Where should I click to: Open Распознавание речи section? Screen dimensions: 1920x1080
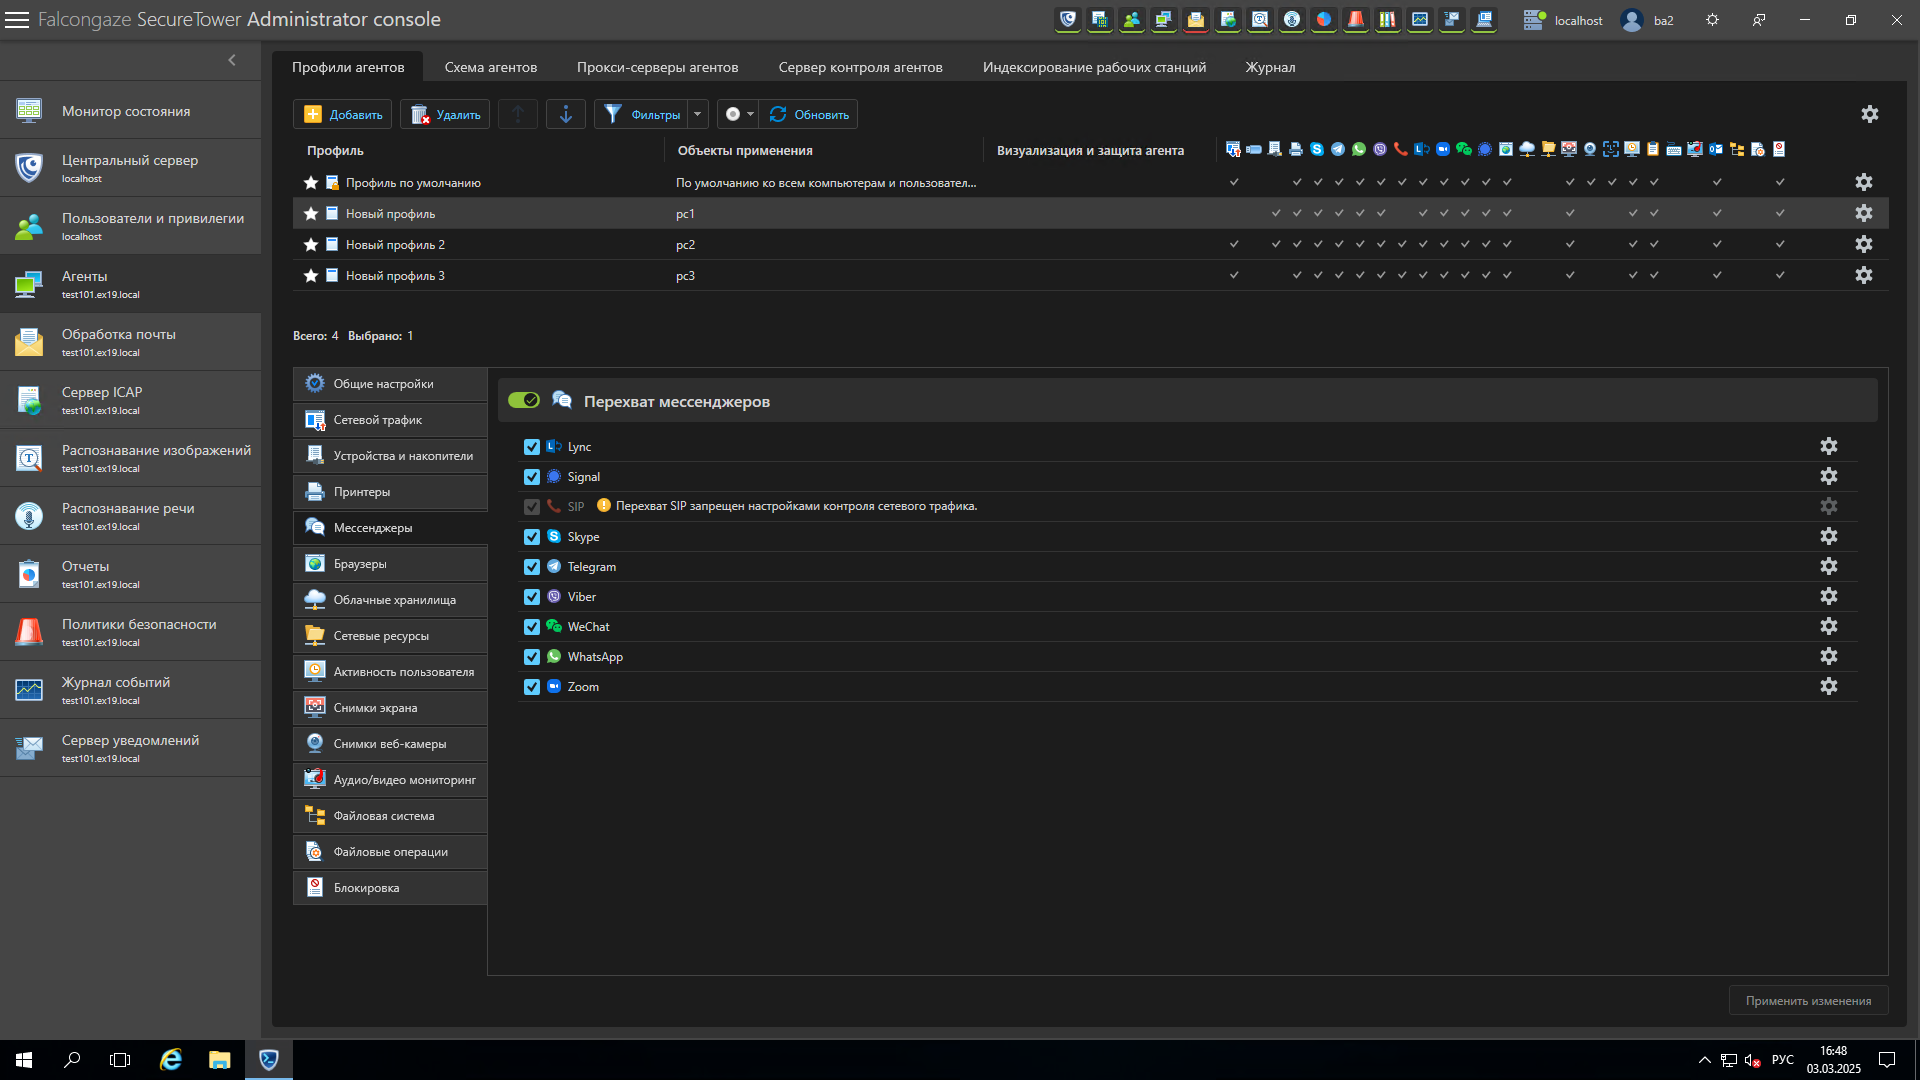pyautogui.click(x=130, y=516)
